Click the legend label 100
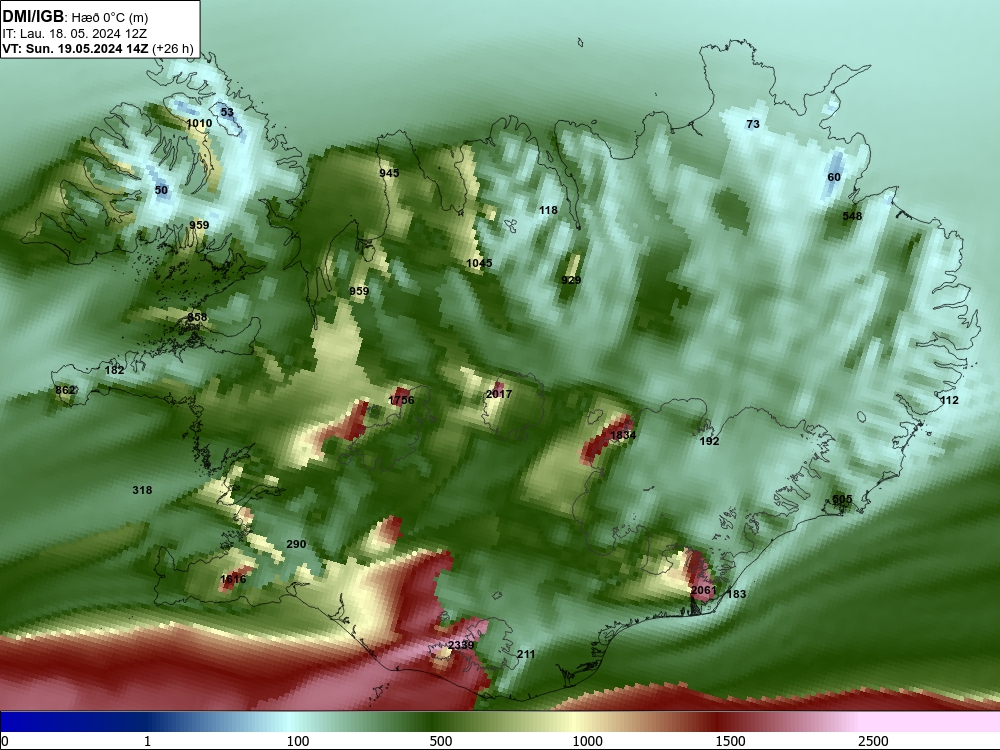1000x750 pixels. click(298, 741)
